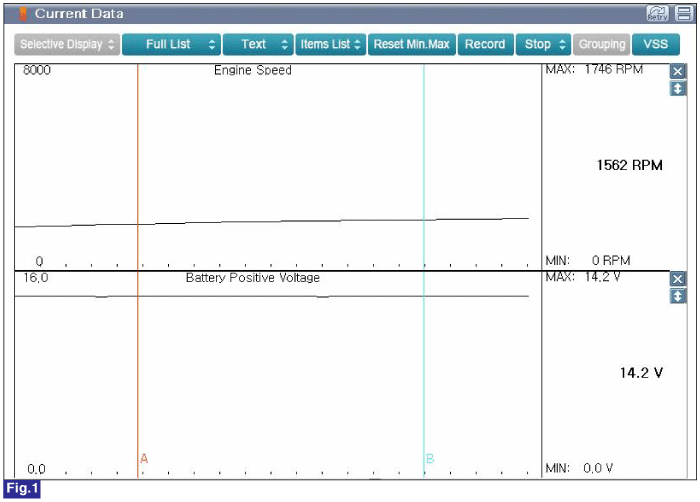Click the 14.2 V current value

tap(641, 373)
